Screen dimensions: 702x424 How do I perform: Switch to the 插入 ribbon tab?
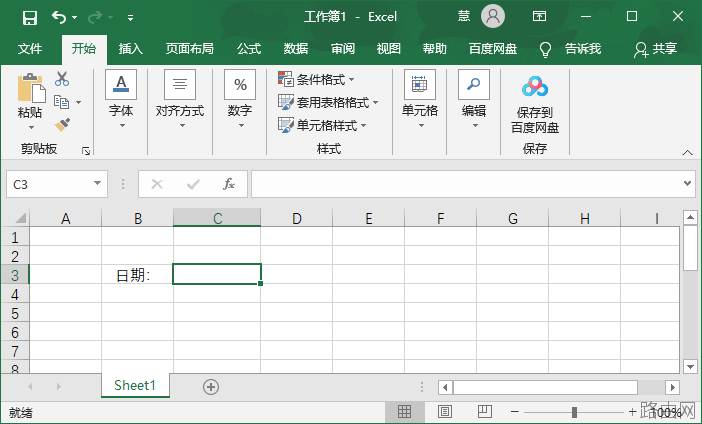tap(131, 48)
